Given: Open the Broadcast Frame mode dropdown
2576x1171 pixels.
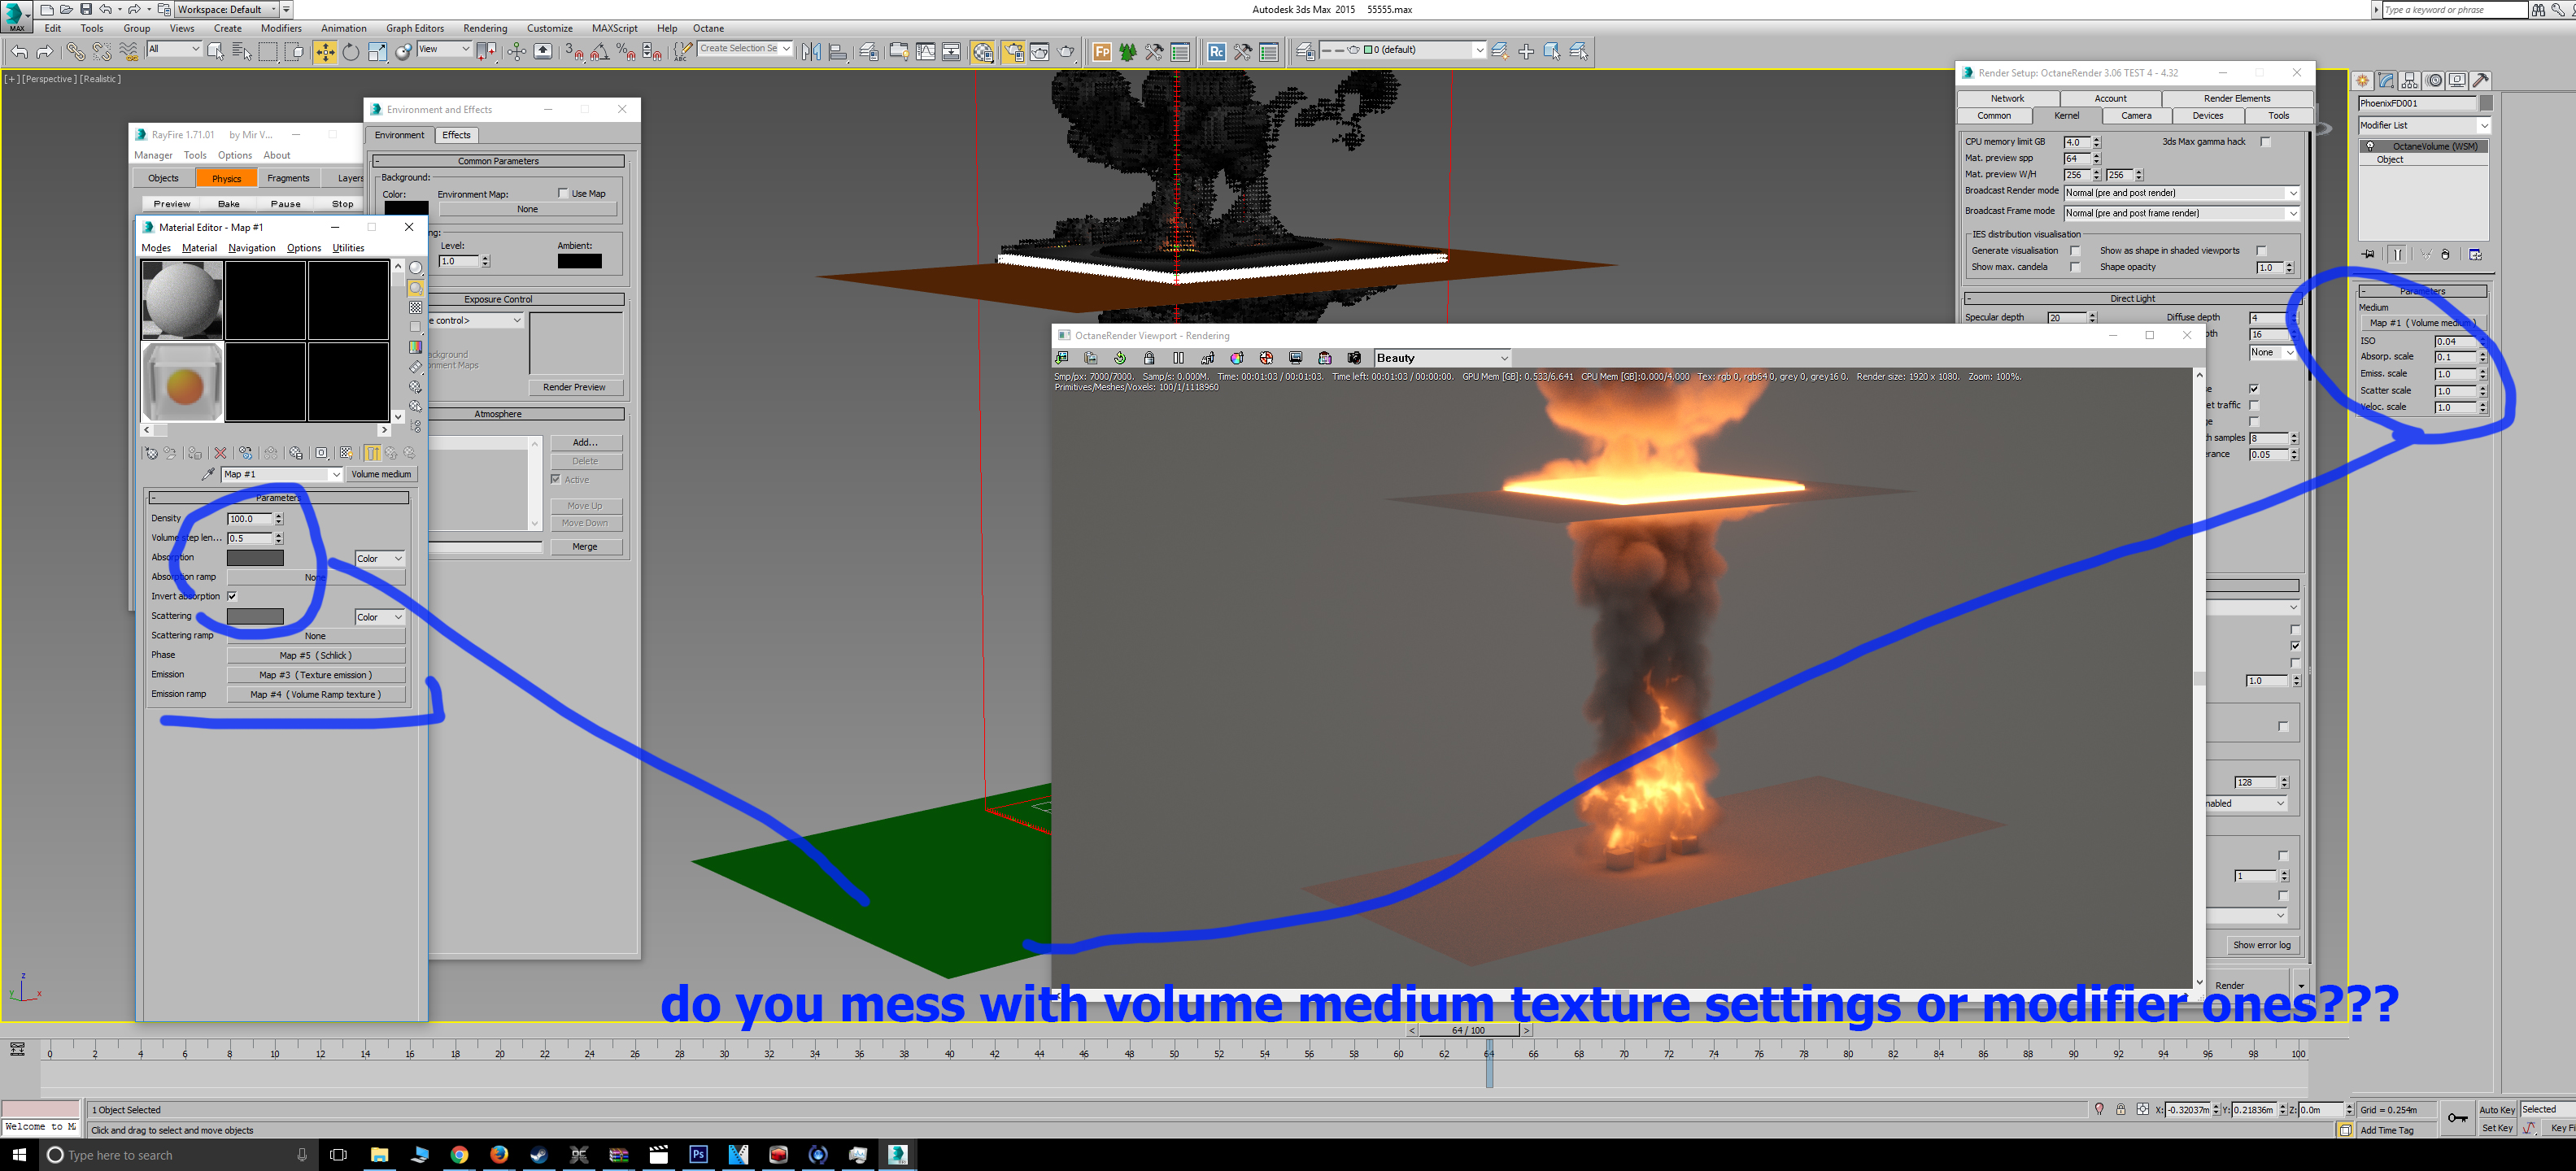Looking at the screenshot, I should pyautogui.click(x=2181, y=213).
